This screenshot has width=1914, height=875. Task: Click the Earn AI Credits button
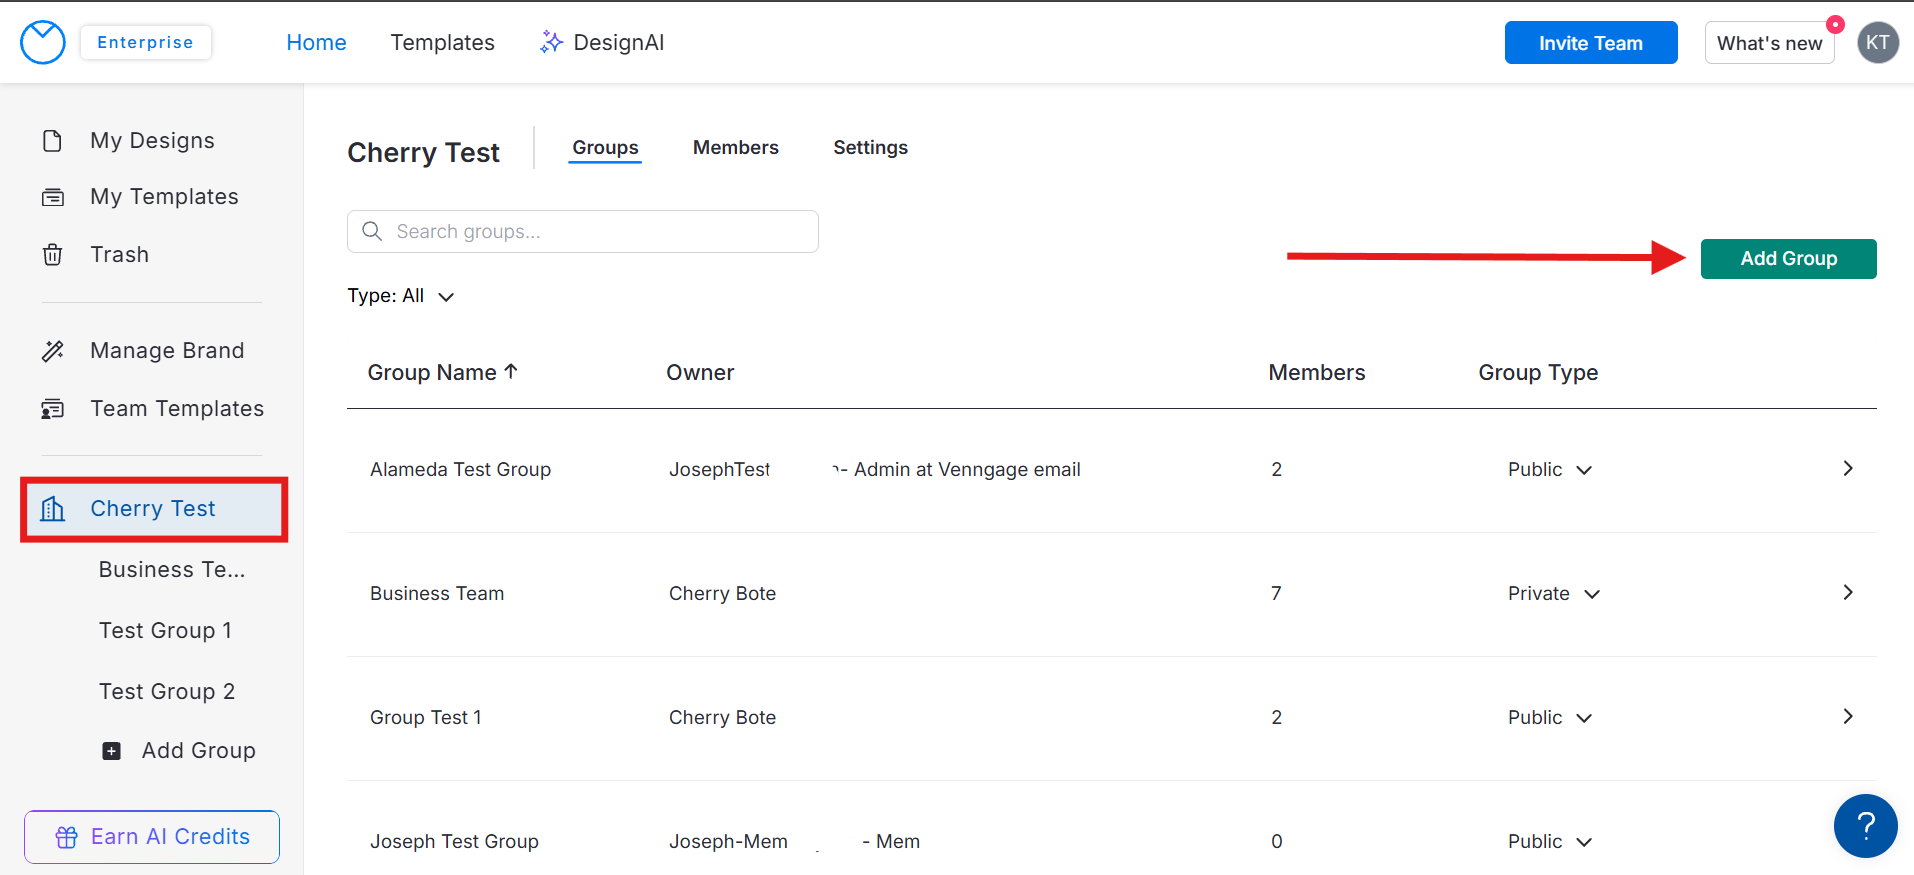[x=152, y=837]
